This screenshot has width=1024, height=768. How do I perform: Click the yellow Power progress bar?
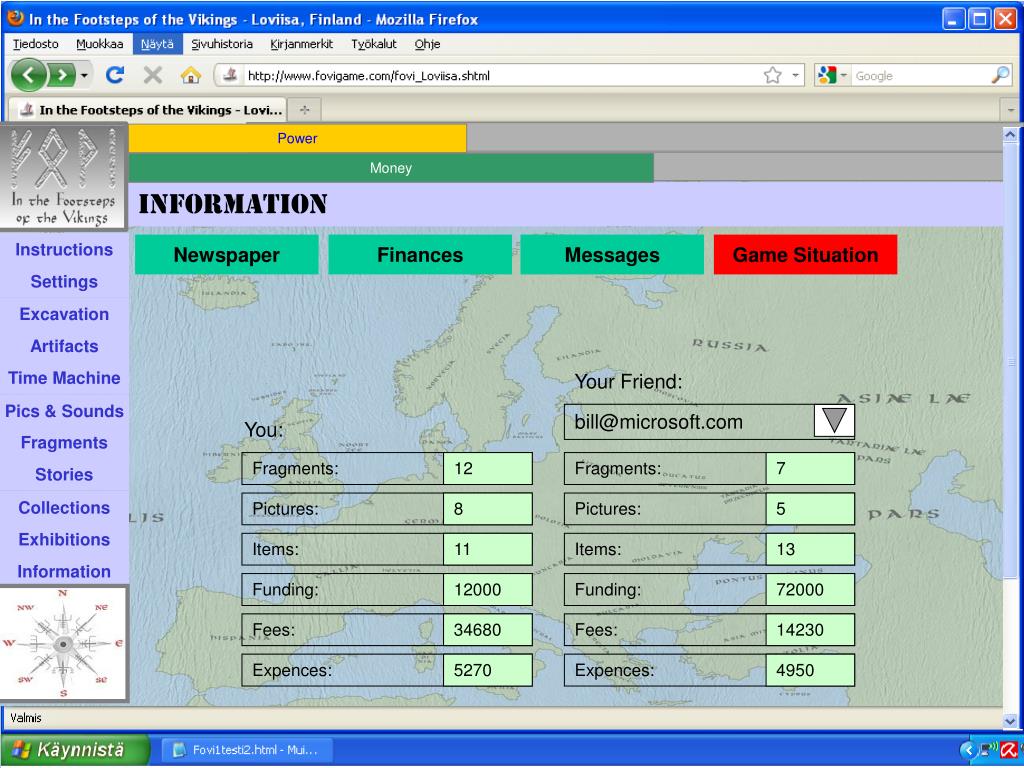click(297, 138)
